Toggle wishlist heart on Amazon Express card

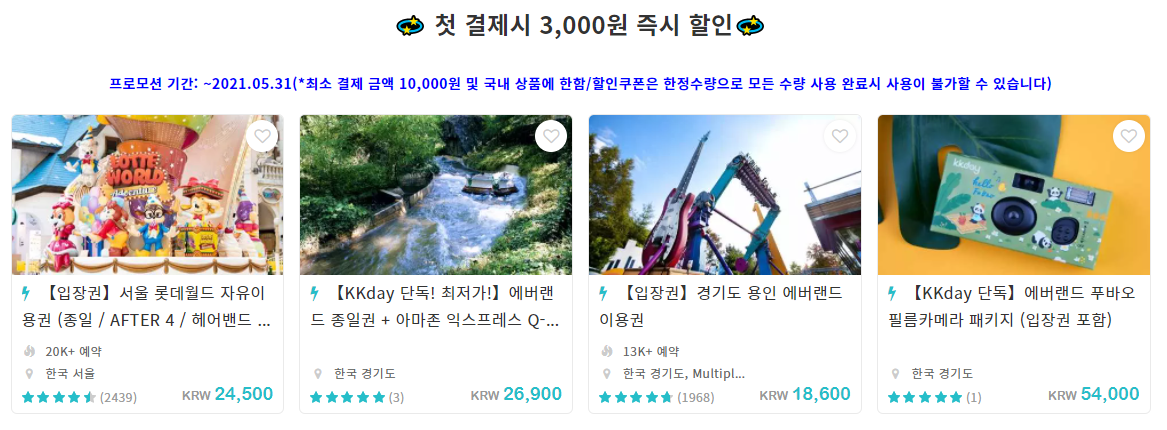point(551,136)
